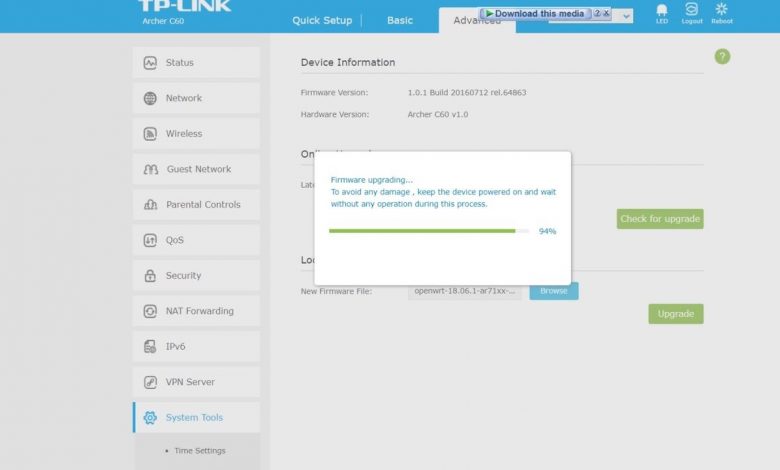Click the QoS arrows icon

tap(150, 240)
